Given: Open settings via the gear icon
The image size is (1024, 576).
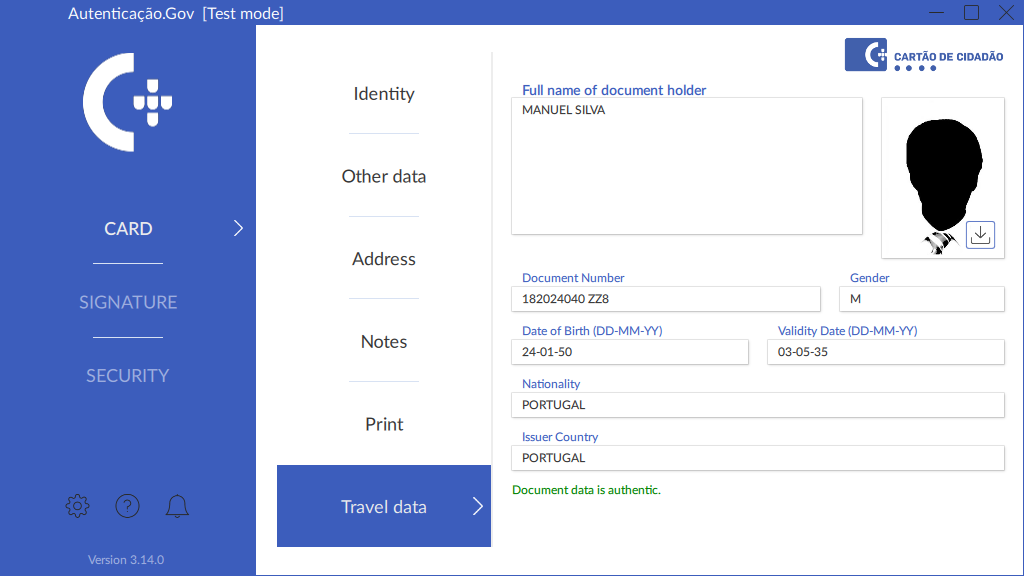Looking at the screenshot, I should tap(77, 506).
